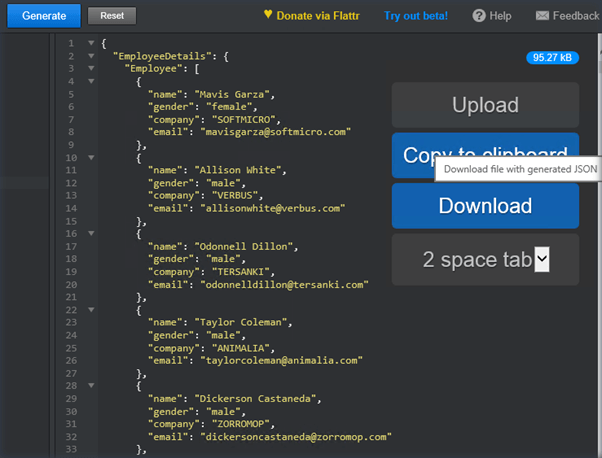Click line number 33 in the gutter
Image resolution: width=602 pixels, height=458 pixels.
71,449
